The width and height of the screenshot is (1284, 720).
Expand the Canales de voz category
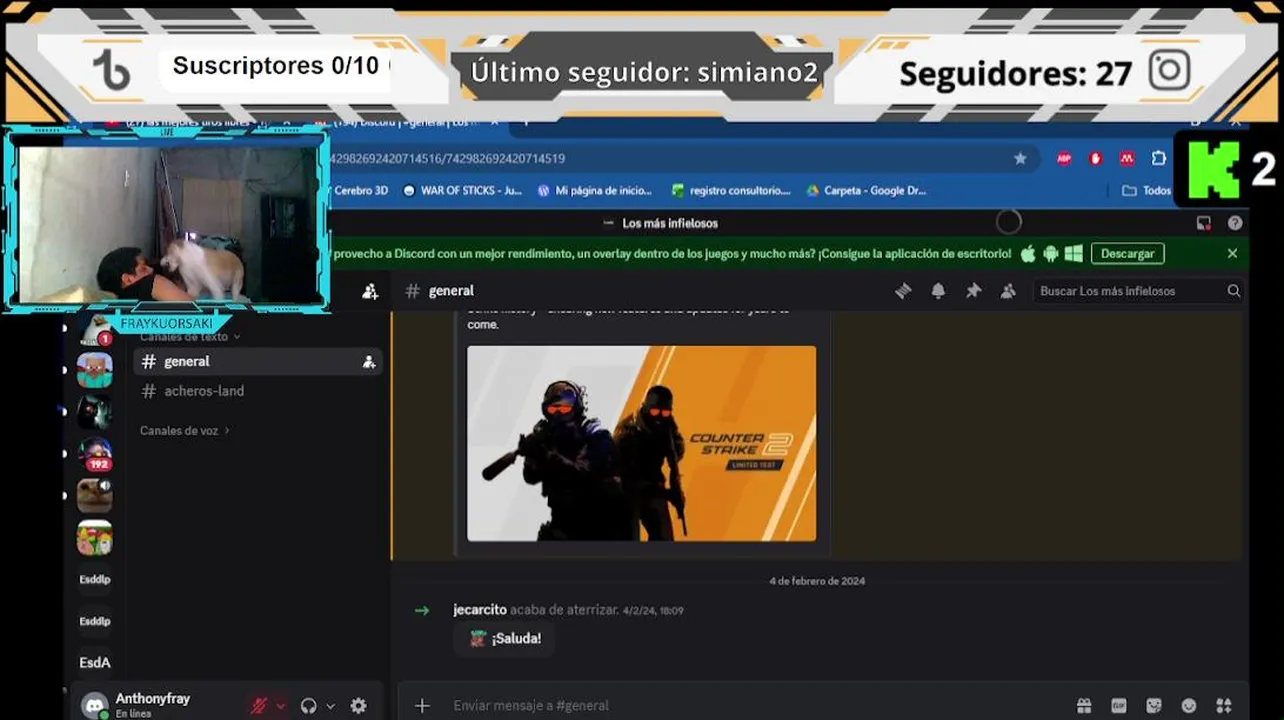185,431
